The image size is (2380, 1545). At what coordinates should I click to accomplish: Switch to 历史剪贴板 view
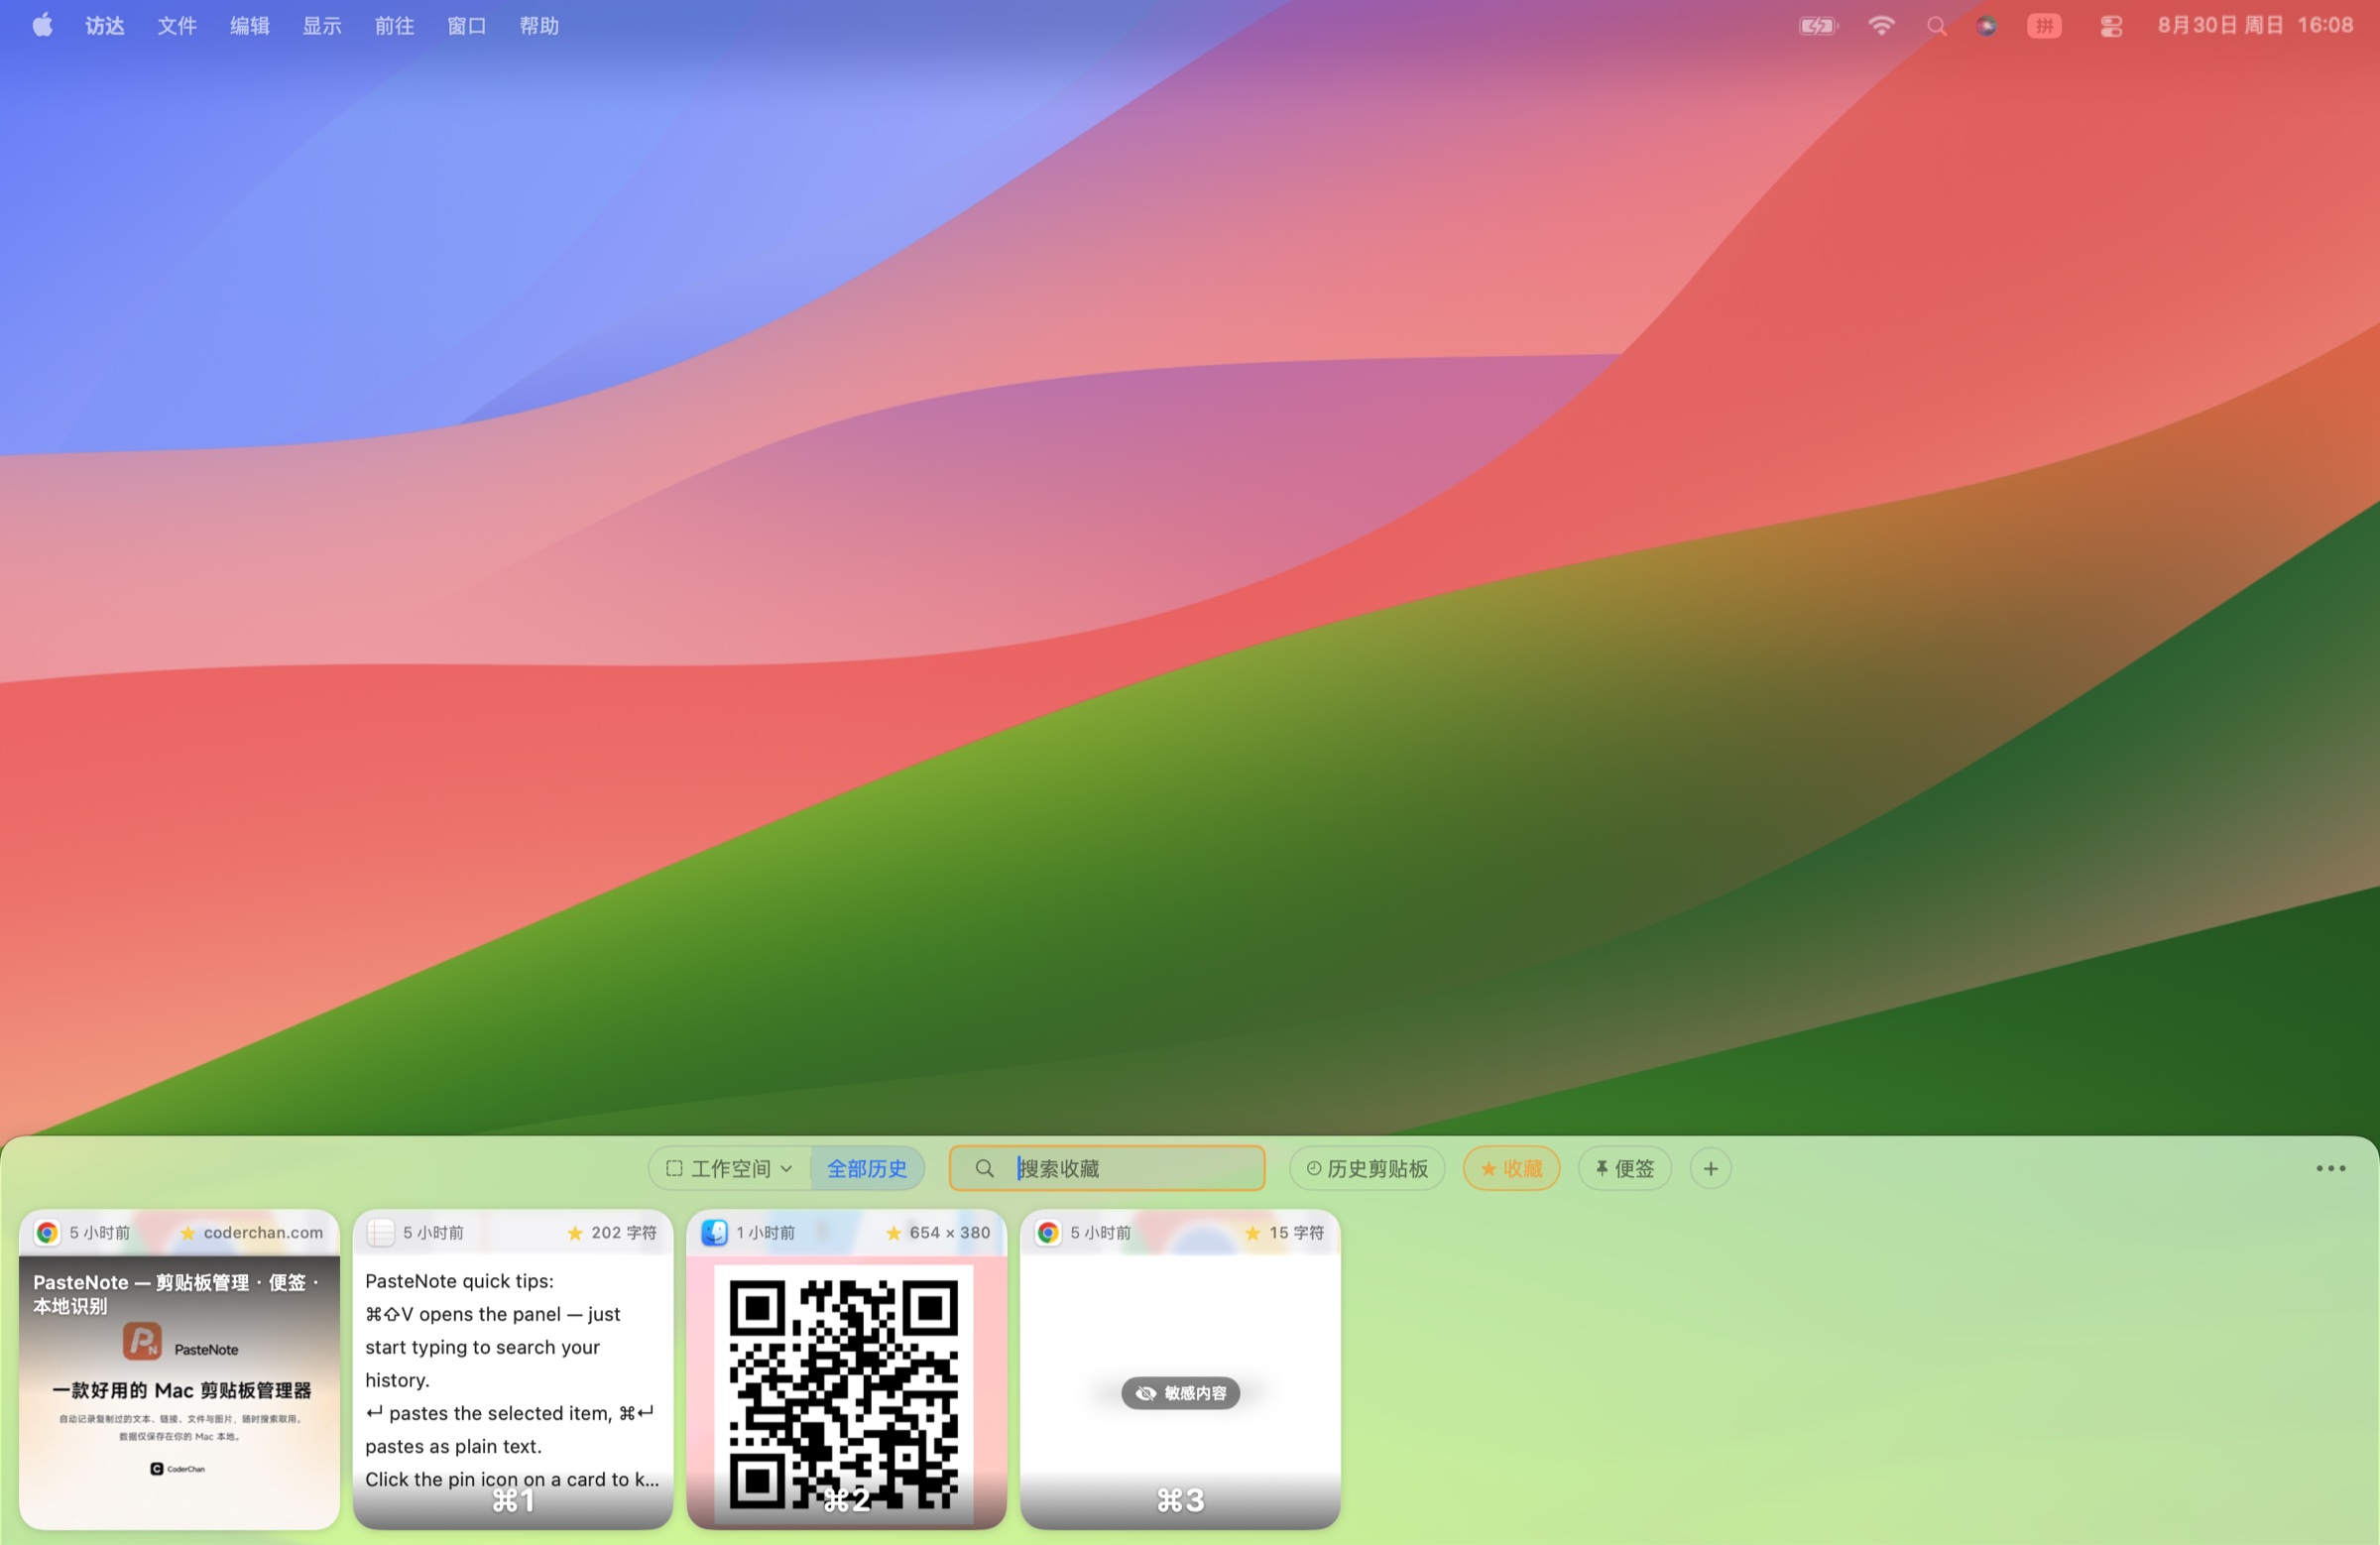point(1367,1168)
